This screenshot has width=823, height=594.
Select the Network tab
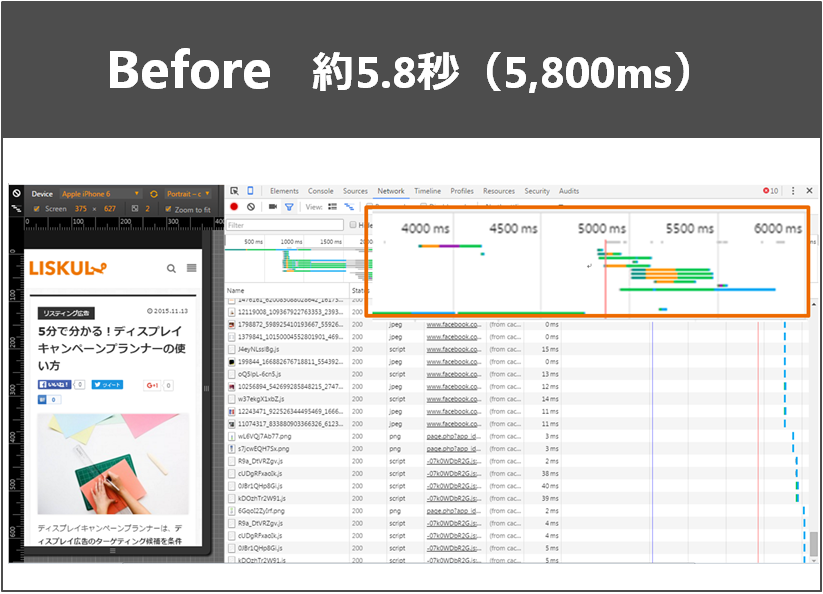click(391, 191)
